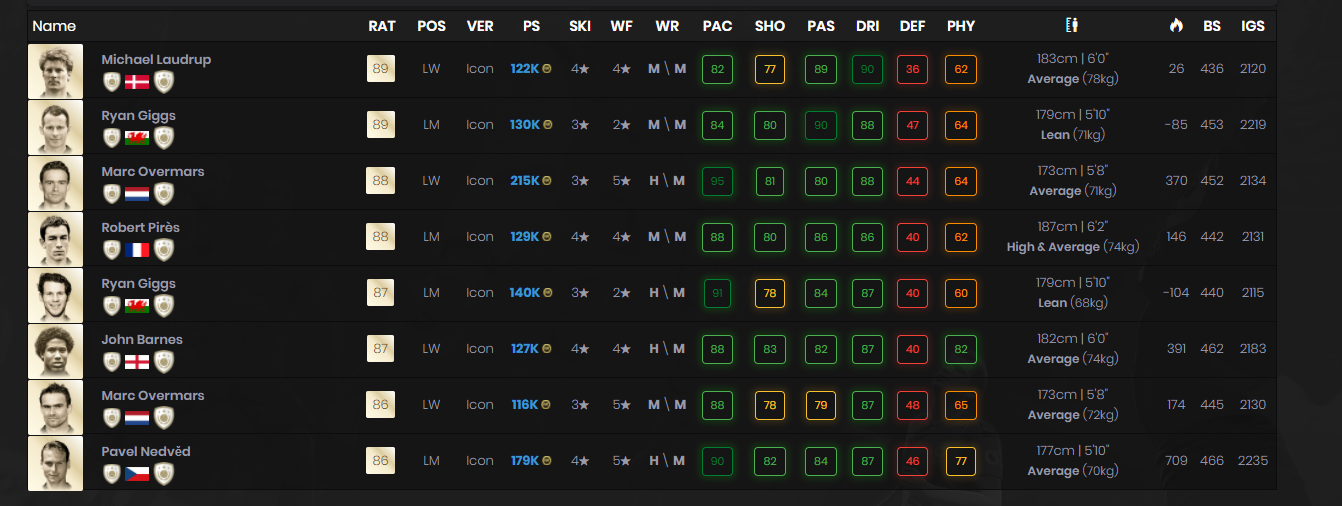Open the John Barnes player link
The width and height of the screenshot is (1342, 506).
pyautogui.click(x=142, y=339)
